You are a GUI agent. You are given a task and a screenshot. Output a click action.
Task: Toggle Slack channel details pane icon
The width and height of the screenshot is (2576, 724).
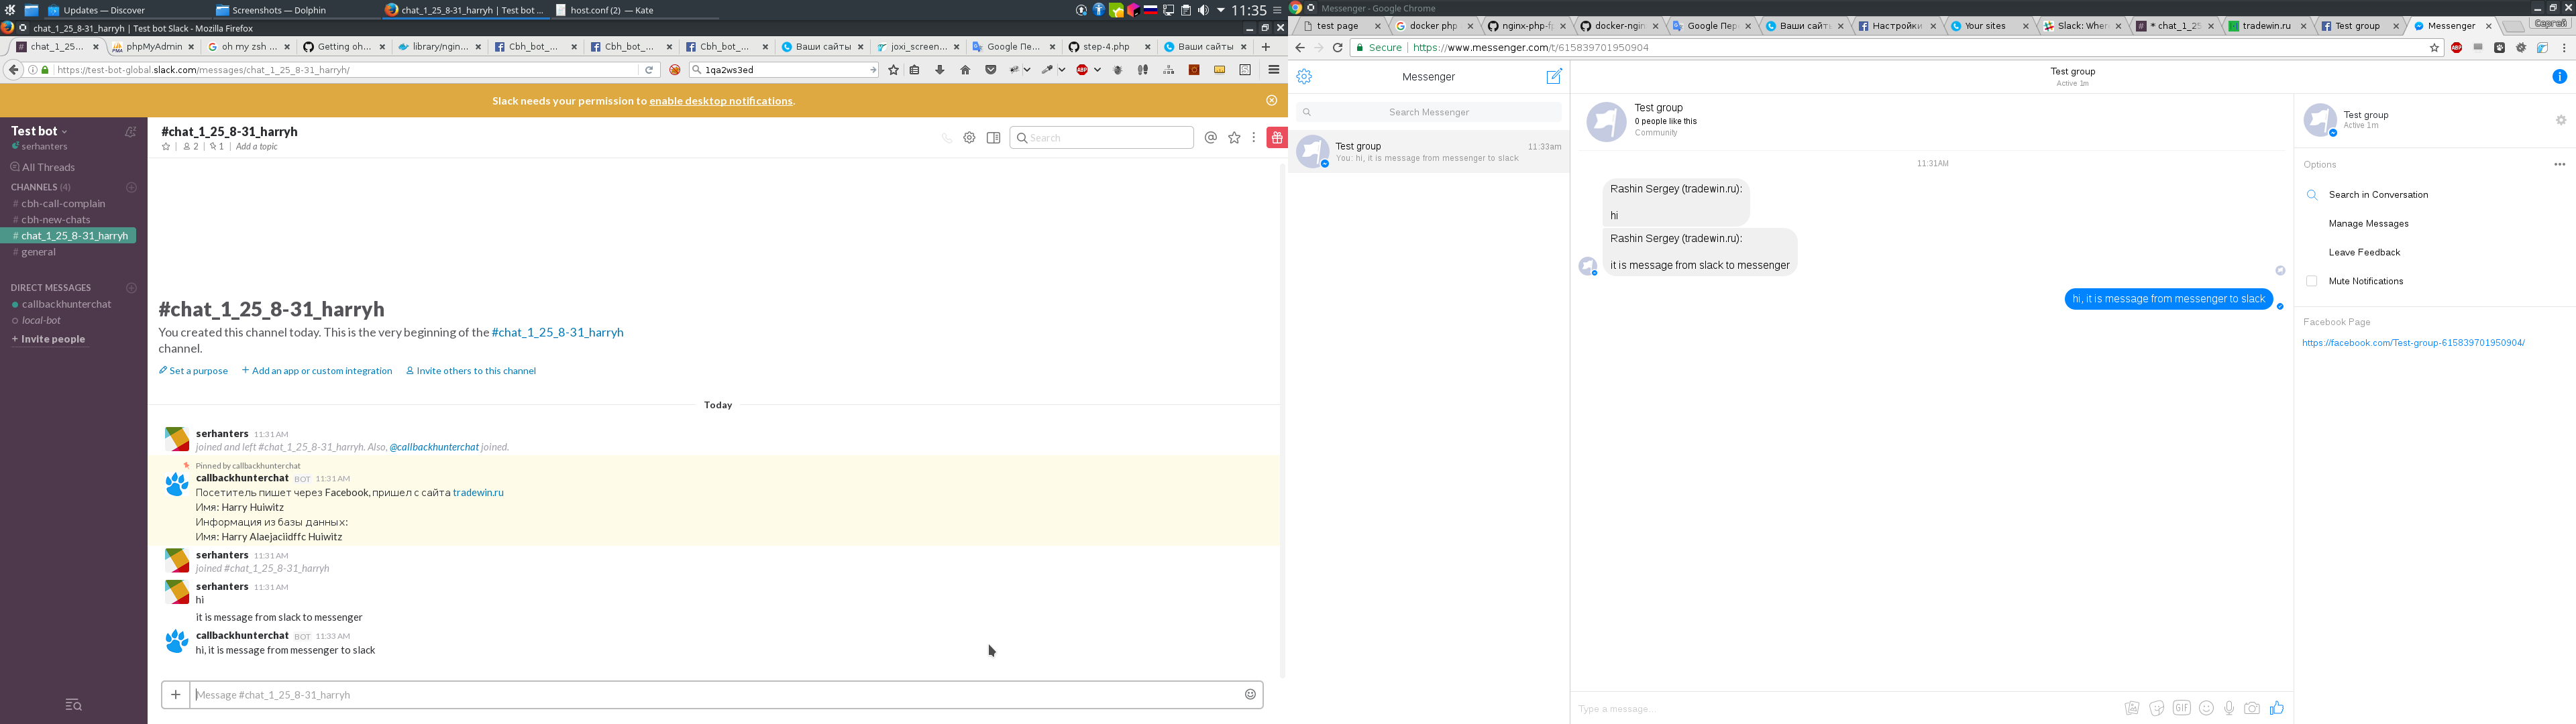(993, 138)
